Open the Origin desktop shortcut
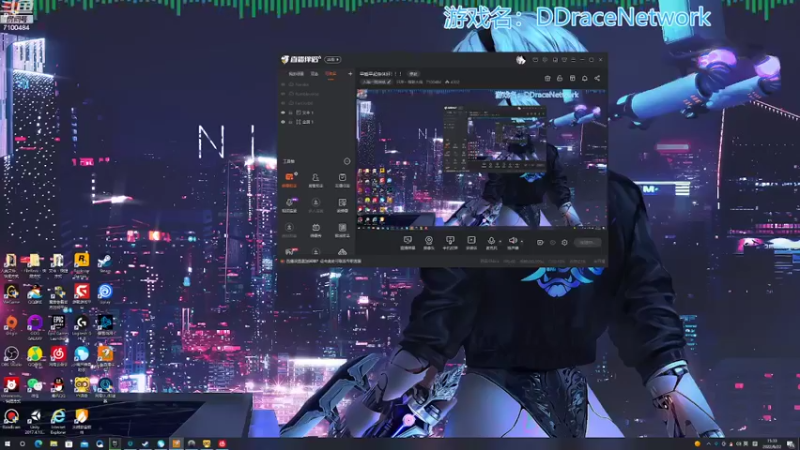This screenshot has height=450, width=800. click(x=11, y=326)
